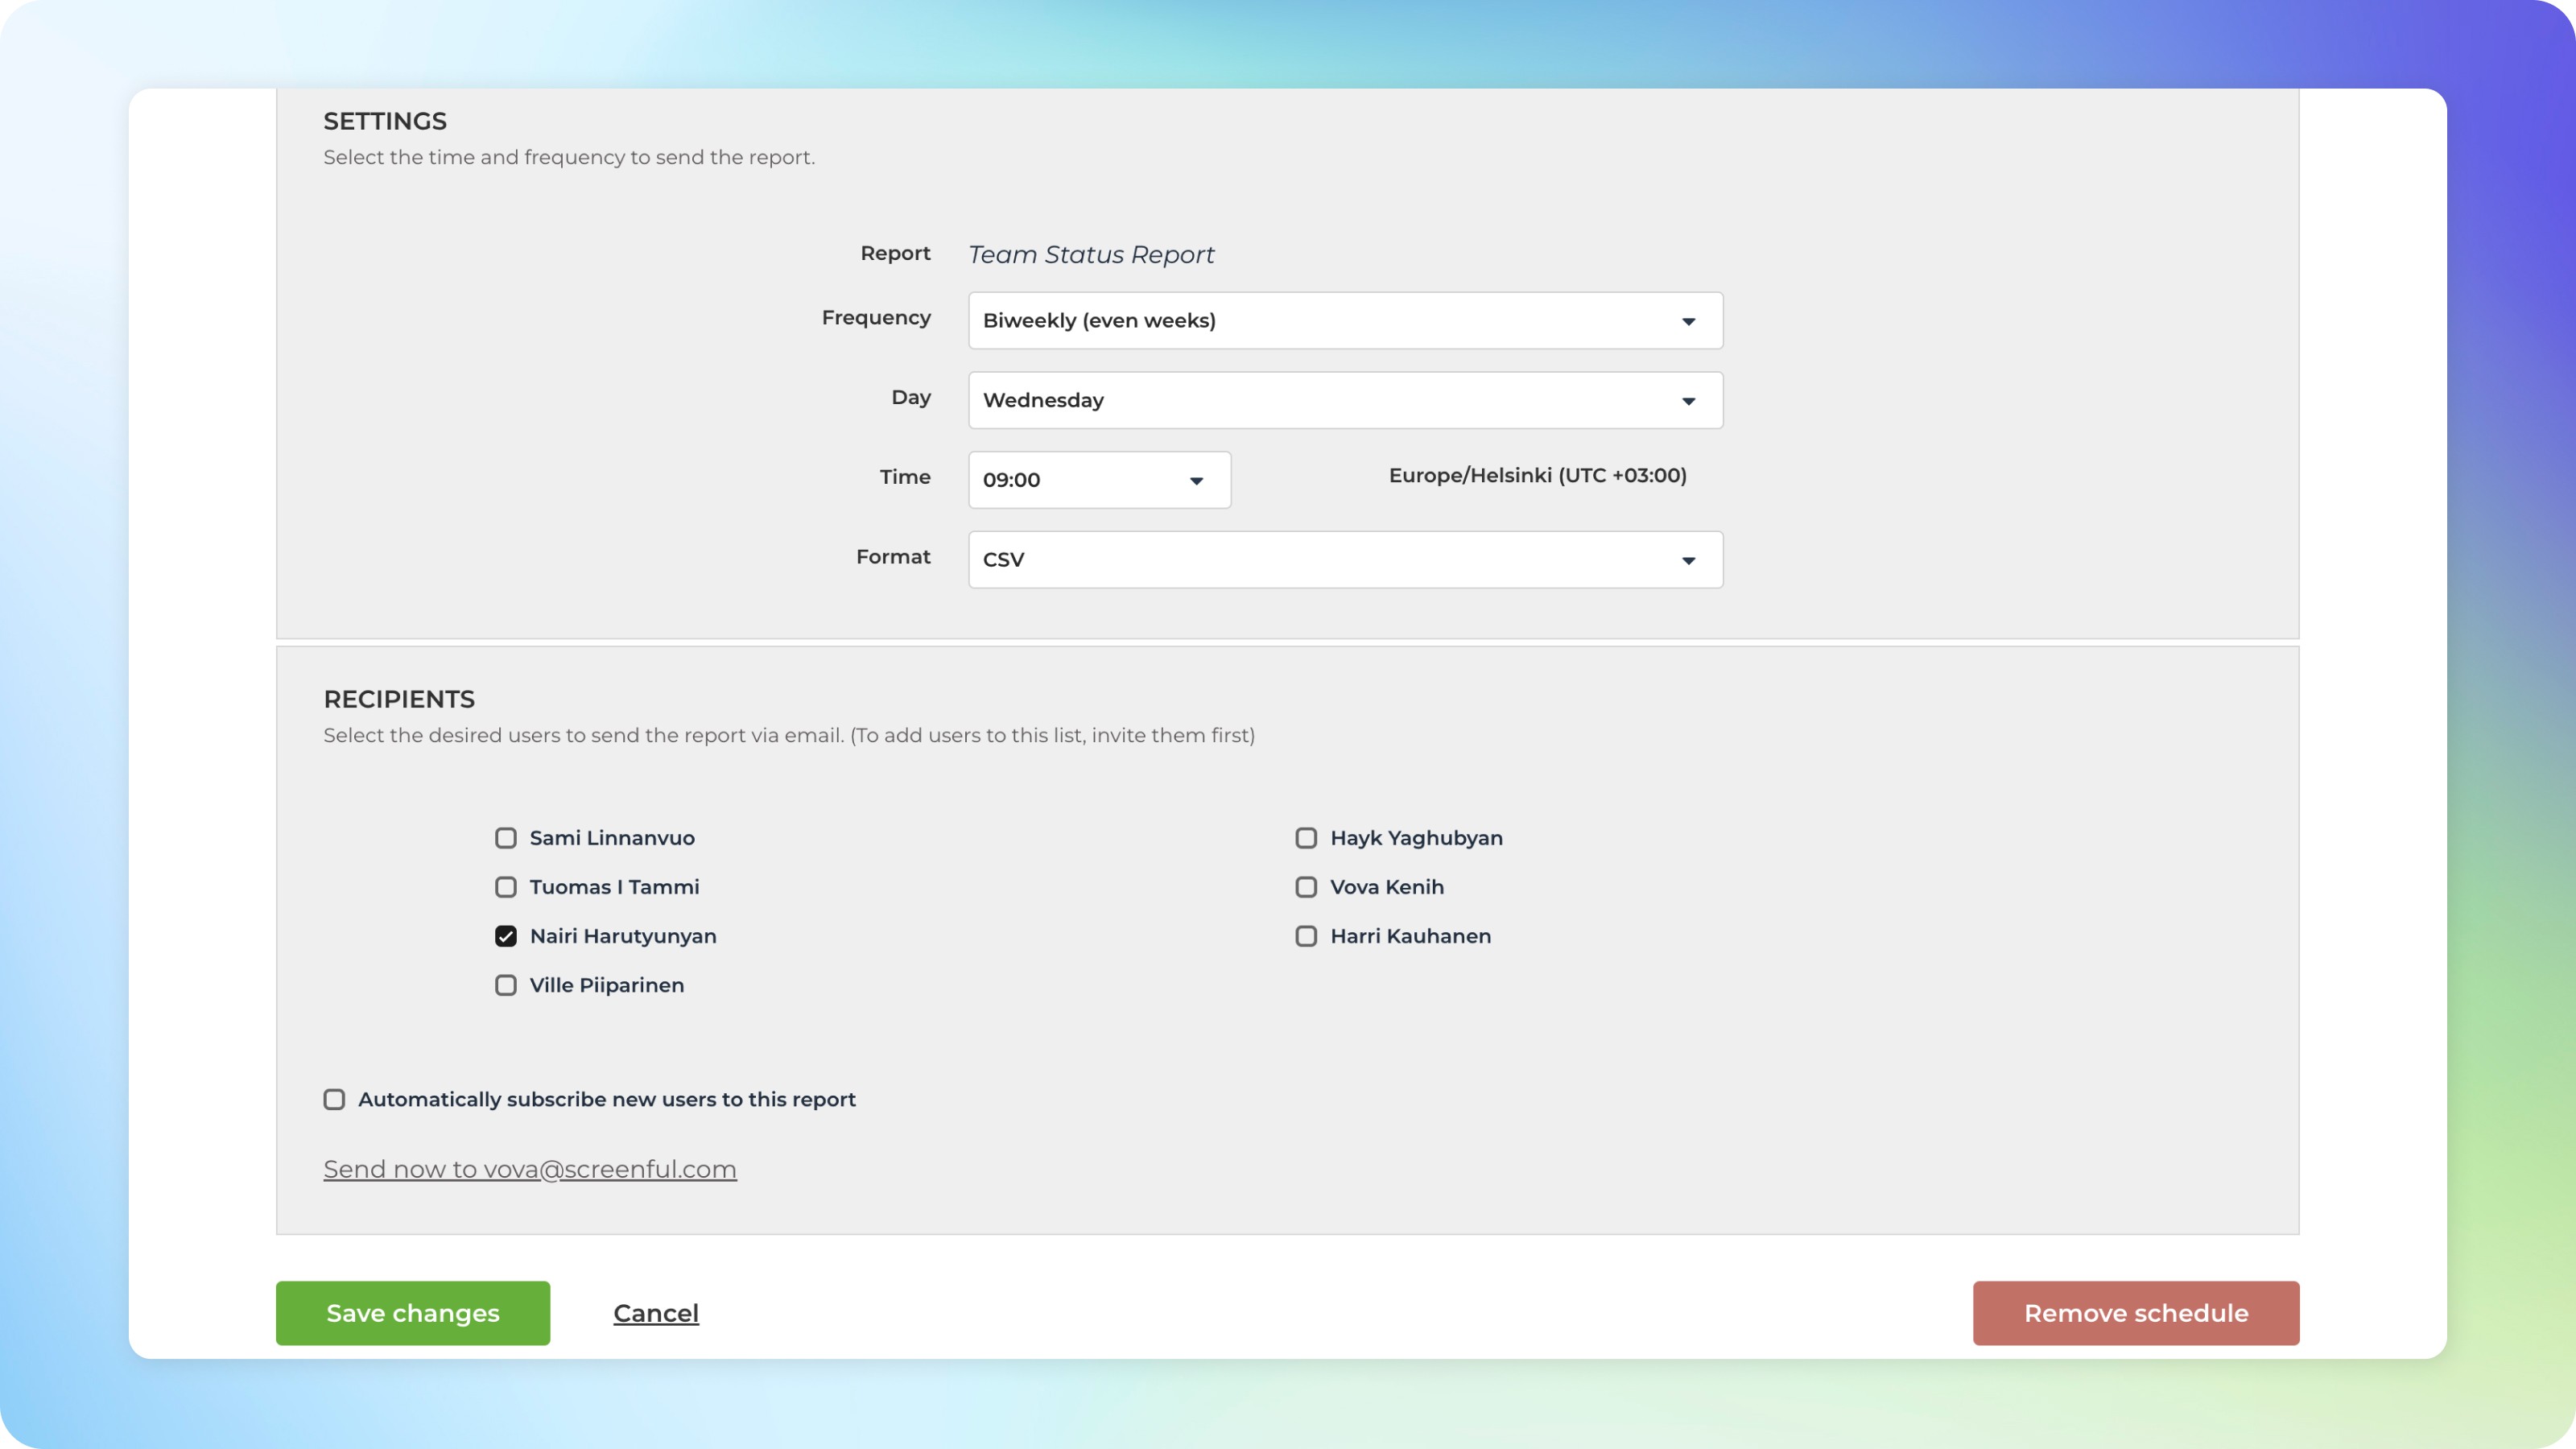This screenshot has width=2576, height=1449.
Task: Enable Hayk Yaghubyan as recipient
Action: coord(1306,838)
